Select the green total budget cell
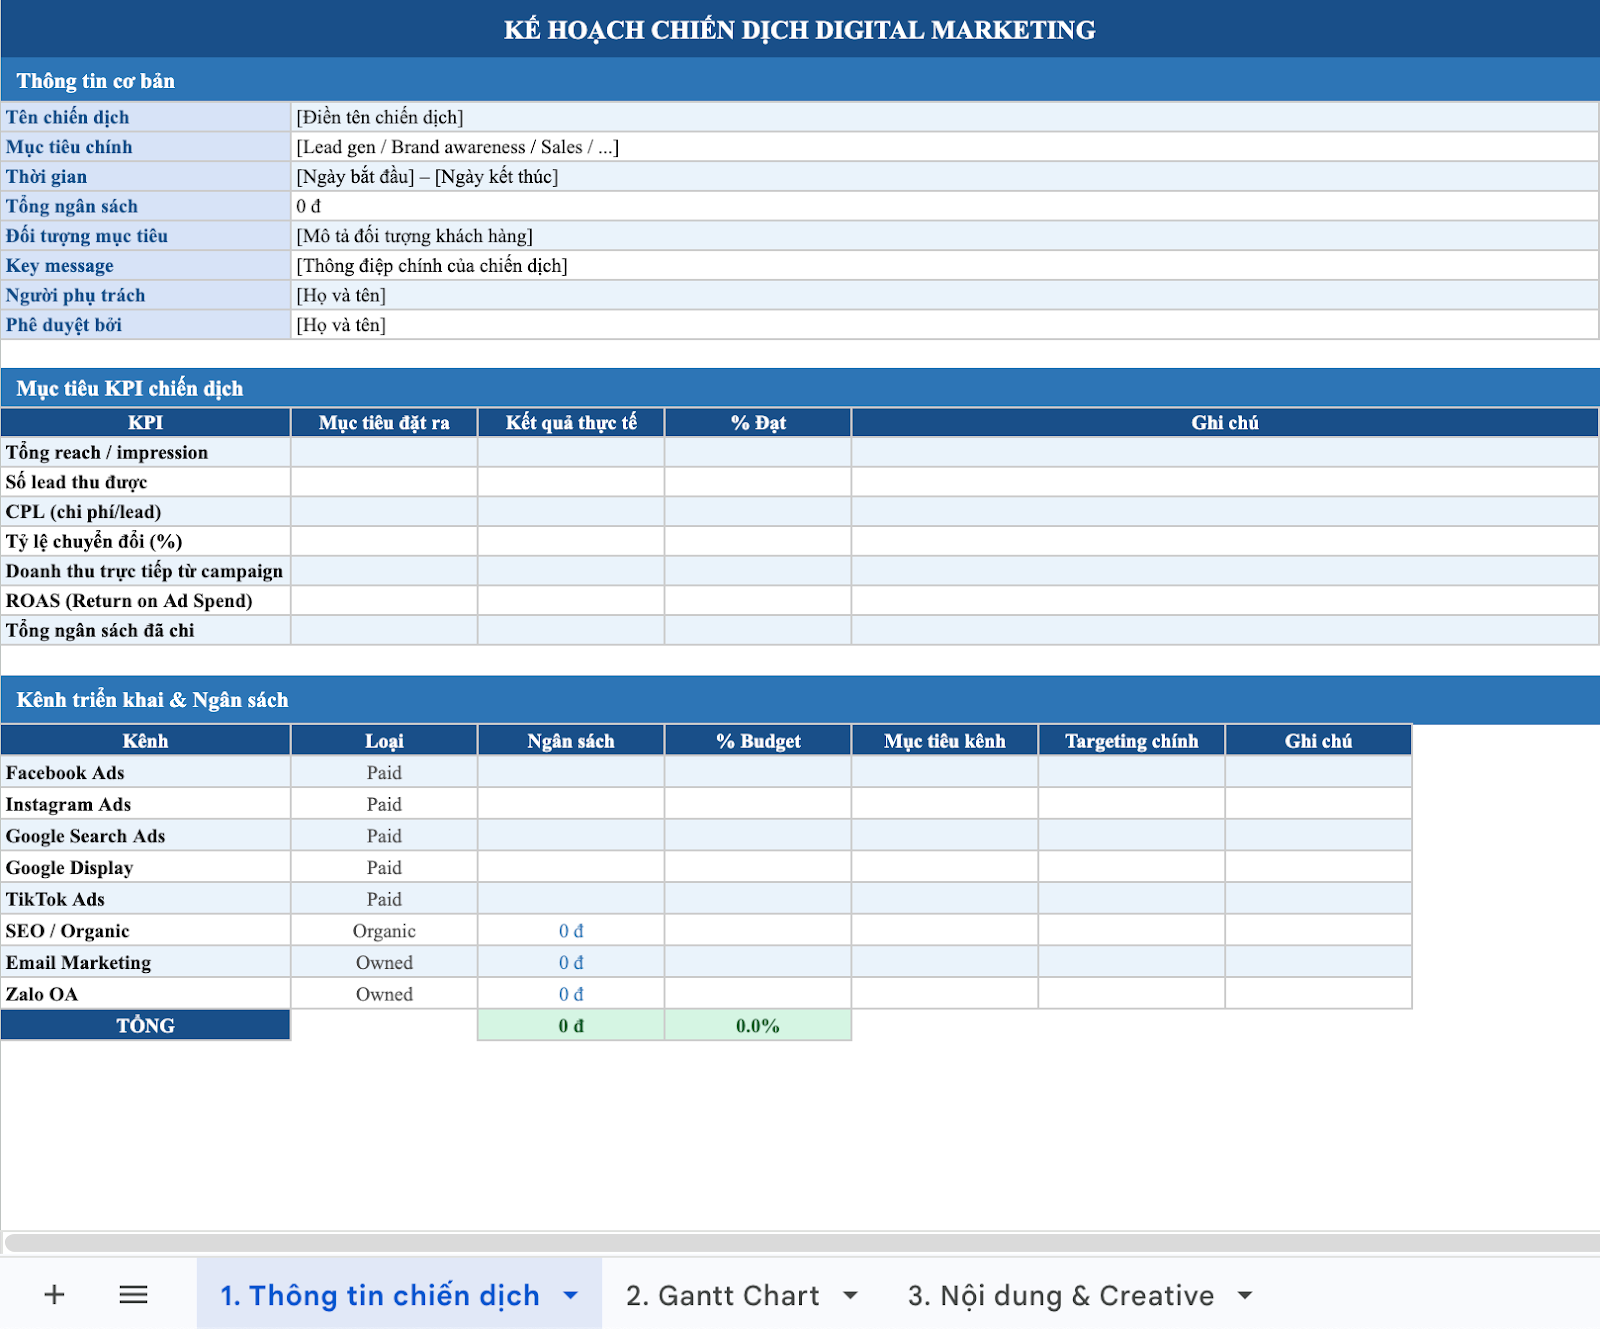The image size is (1600, 1329). coord(570,1025)
